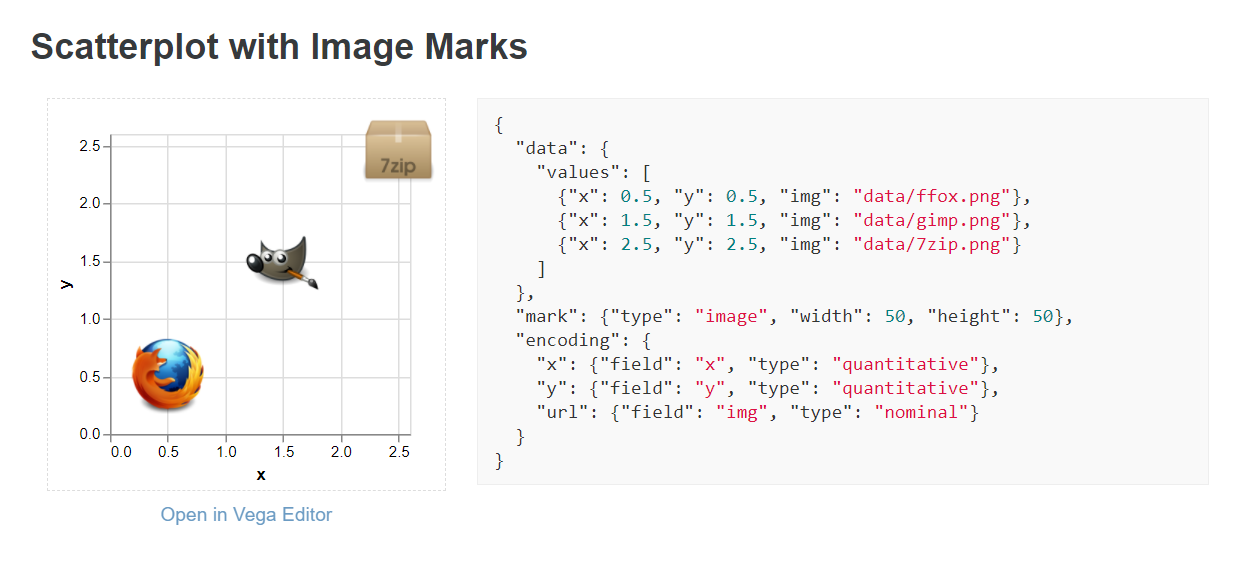Click the "nominal" value in the code
The image size is (1253, 587).
(x=921, y=412)
